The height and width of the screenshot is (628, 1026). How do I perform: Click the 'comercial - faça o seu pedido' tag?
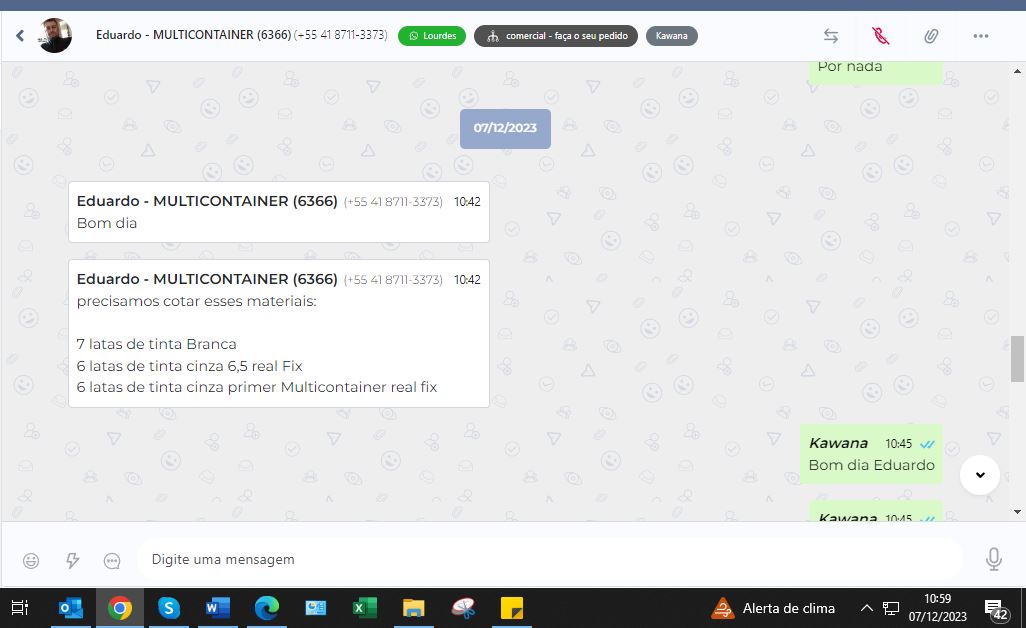click(x=555, y=36)
